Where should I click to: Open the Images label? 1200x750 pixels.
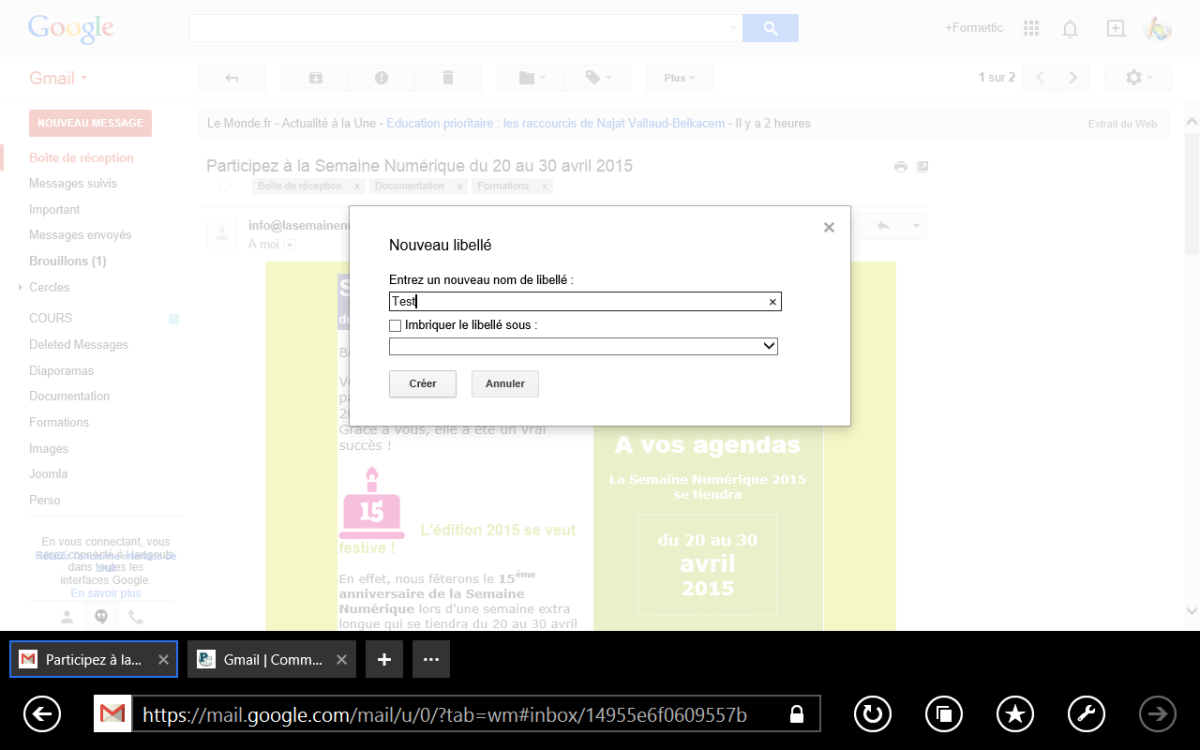pos(49,449)
